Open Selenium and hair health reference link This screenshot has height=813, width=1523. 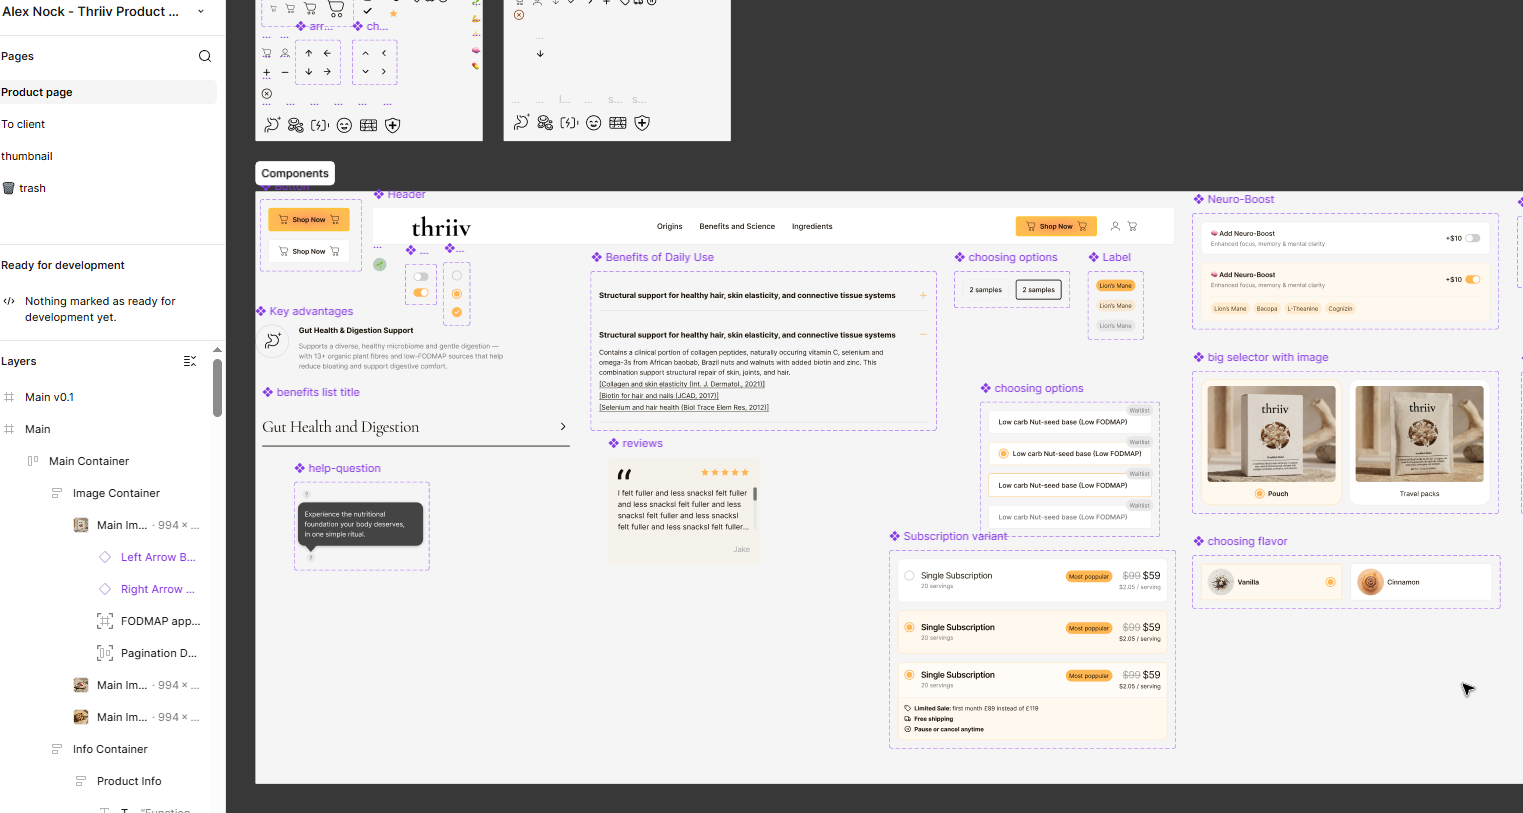pos(684,408)
